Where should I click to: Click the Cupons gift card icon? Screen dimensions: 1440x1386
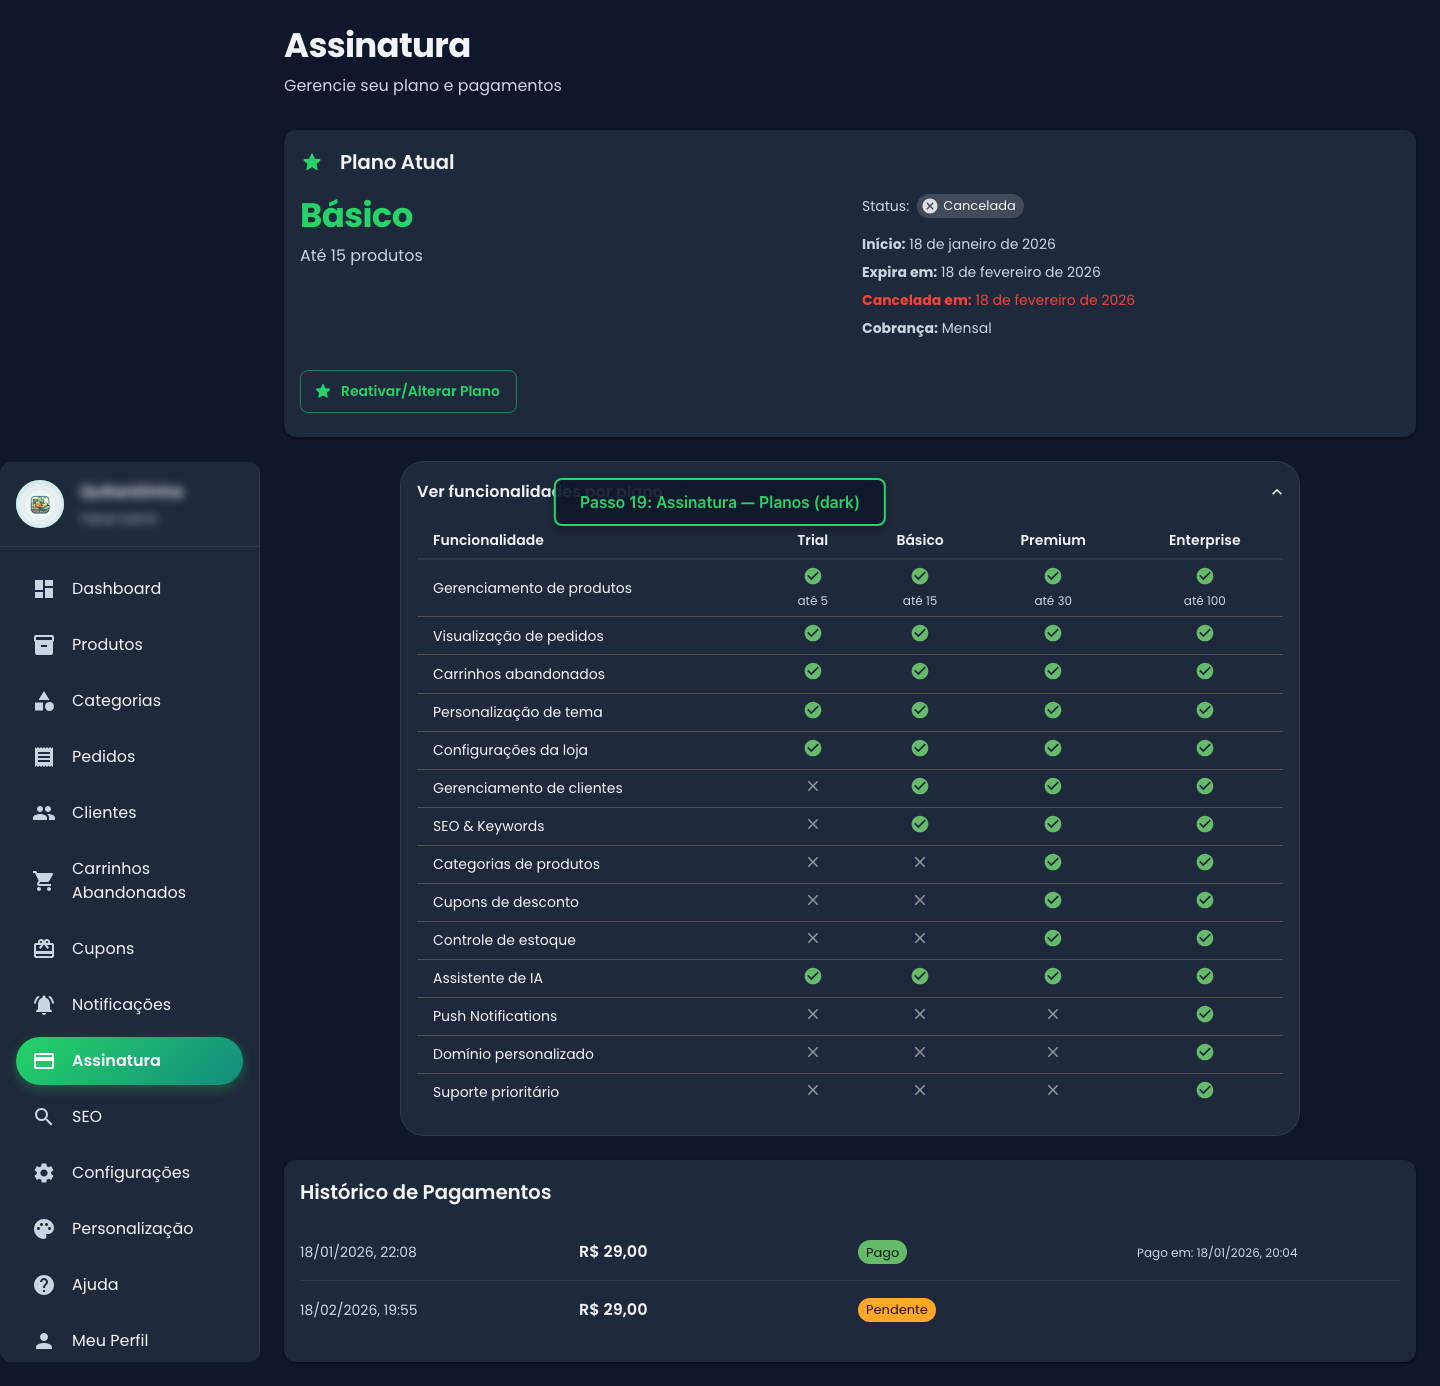point(44,949)
